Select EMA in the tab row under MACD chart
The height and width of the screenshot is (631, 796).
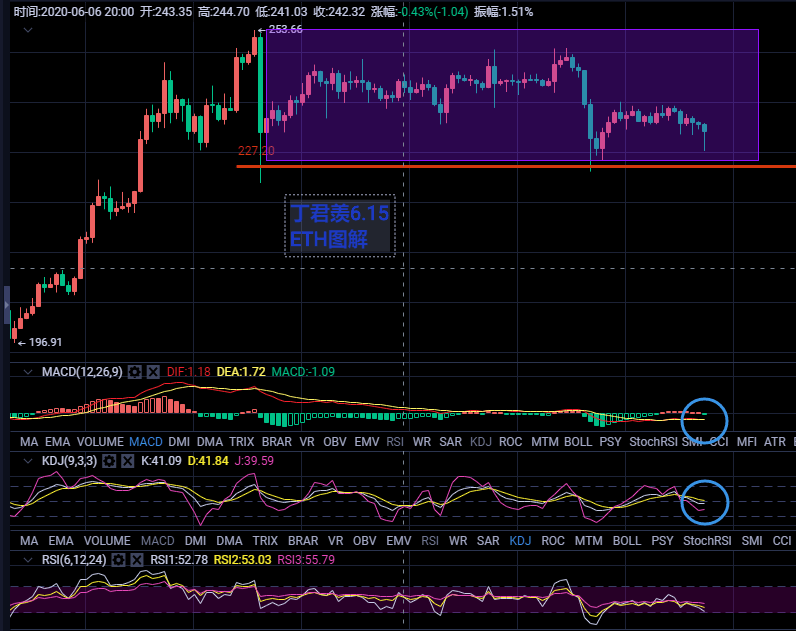(58, 441)
